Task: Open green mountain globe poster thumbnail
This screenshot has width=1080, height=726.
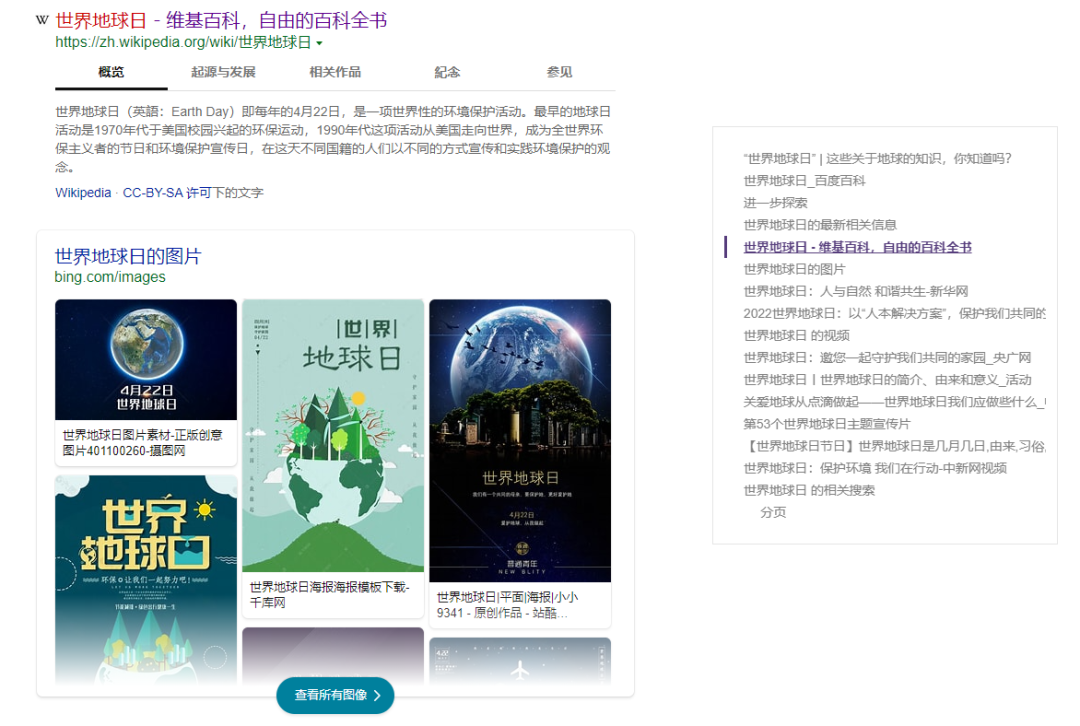Action: coord(333,435)
